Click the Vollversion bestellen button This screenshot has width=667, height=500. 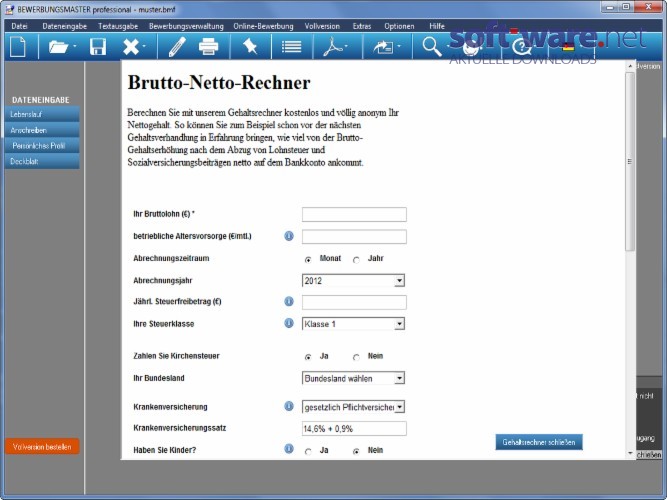42,447
